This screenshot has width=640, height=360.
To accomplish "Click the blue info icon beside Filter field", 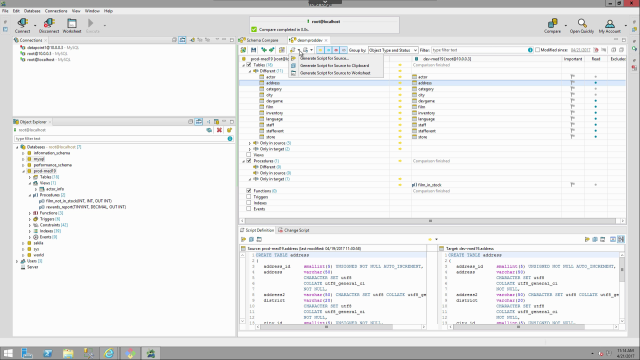I will click(x=530, y=50).
